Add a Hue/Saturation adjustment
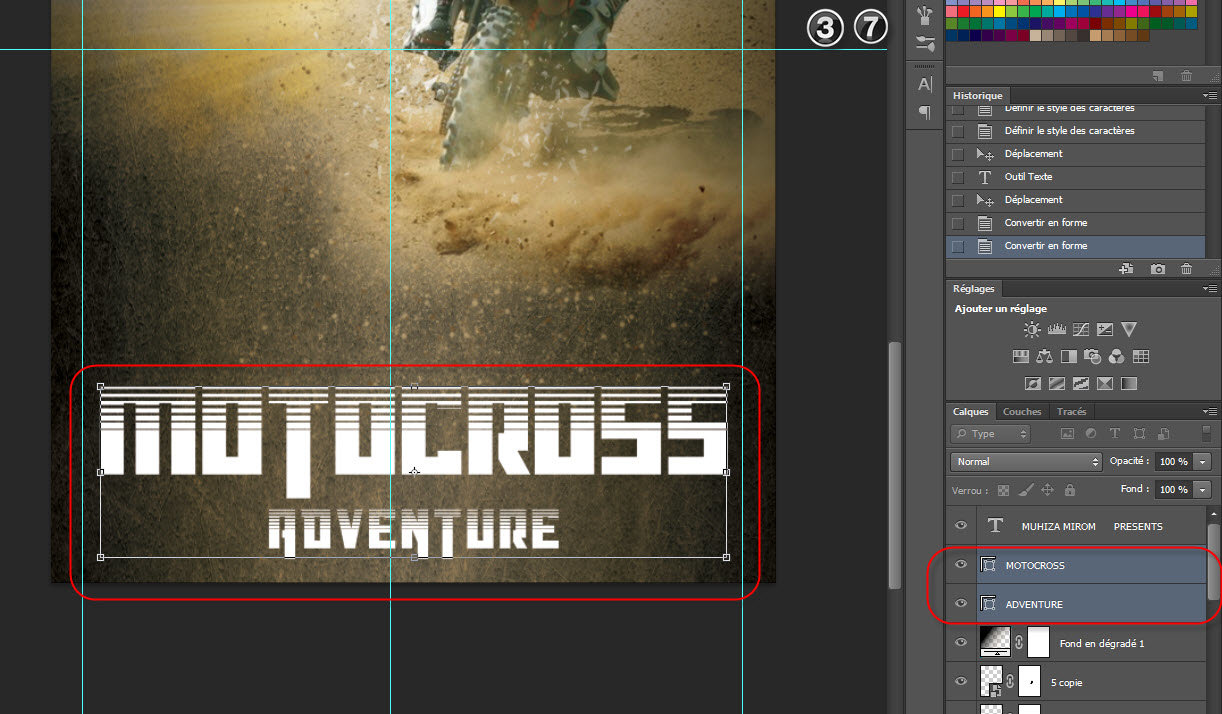This screenshot has width=1222, height=714. (x=1021, y=357)
